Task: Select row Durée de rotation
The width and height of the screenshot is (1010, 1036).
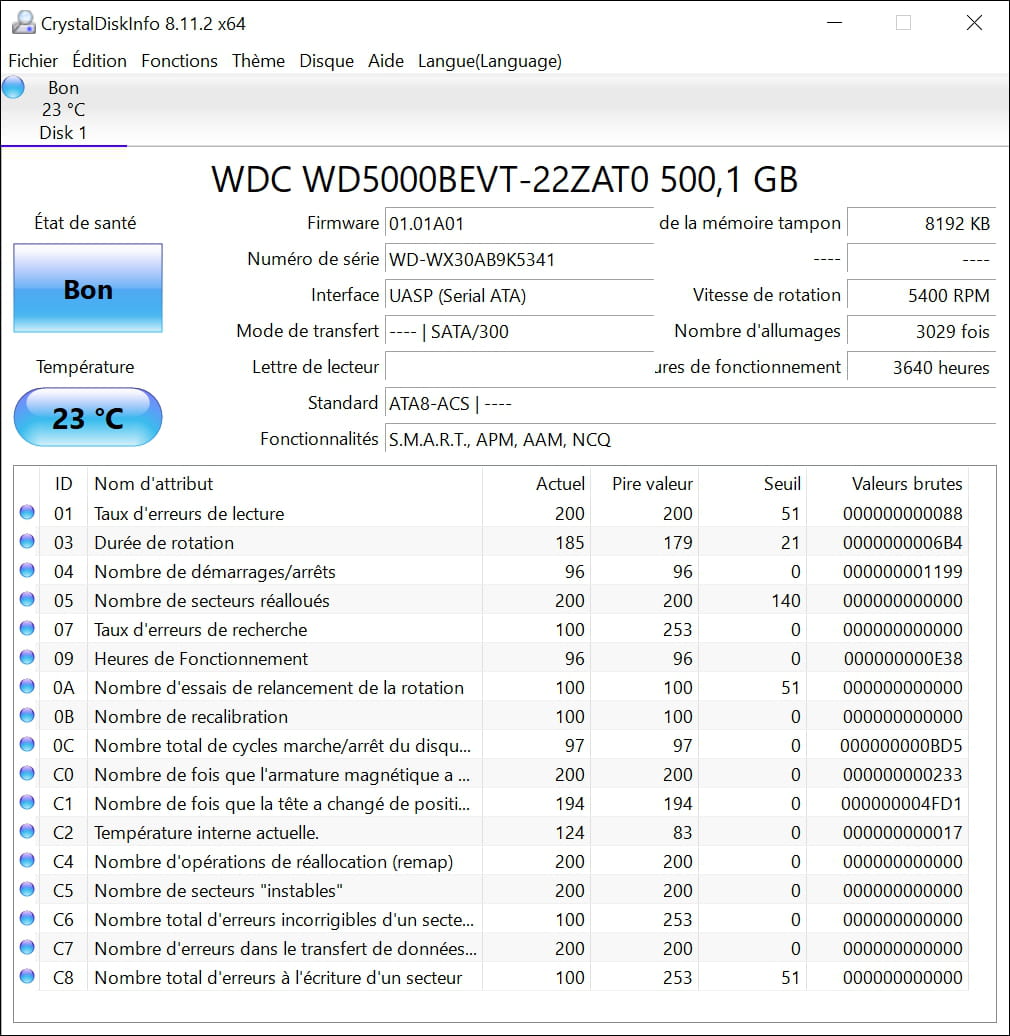Action: [x=491, y=542]
